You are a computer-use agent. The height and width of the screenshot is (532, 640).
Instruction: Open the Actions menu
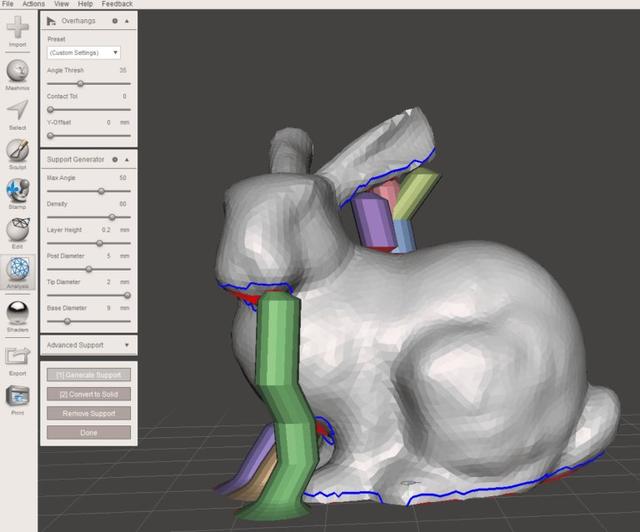click(x=33, y=4)
